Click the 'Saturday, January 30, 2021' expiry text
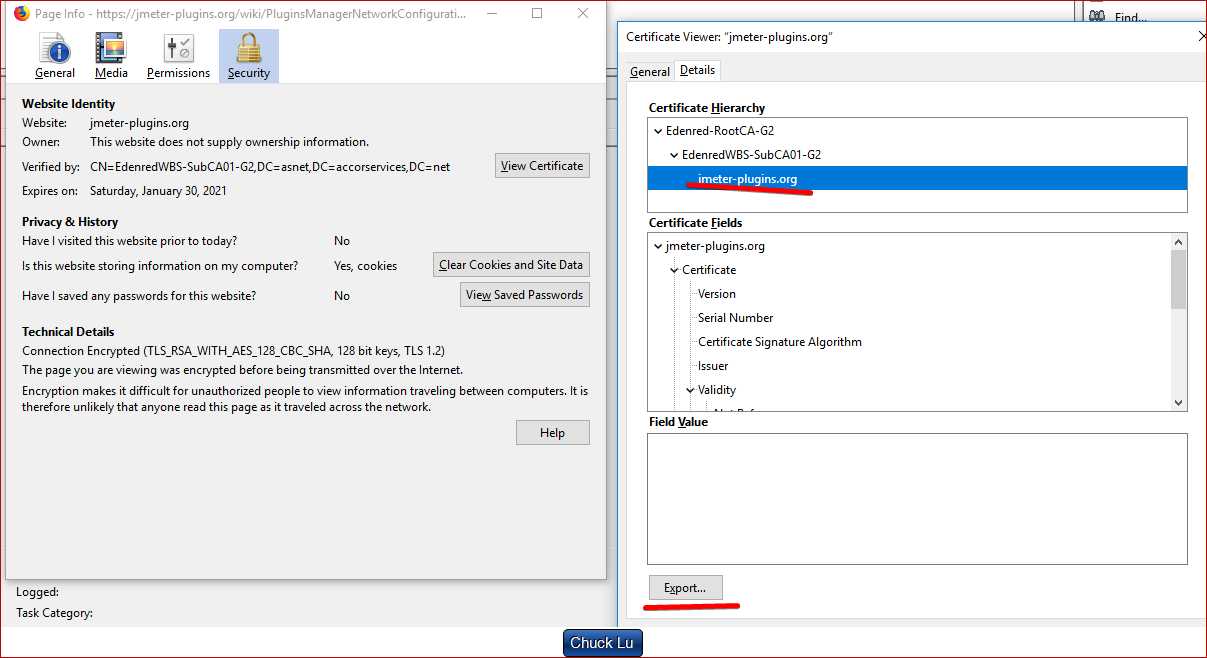1207x658 pixels. click(158, 190)
